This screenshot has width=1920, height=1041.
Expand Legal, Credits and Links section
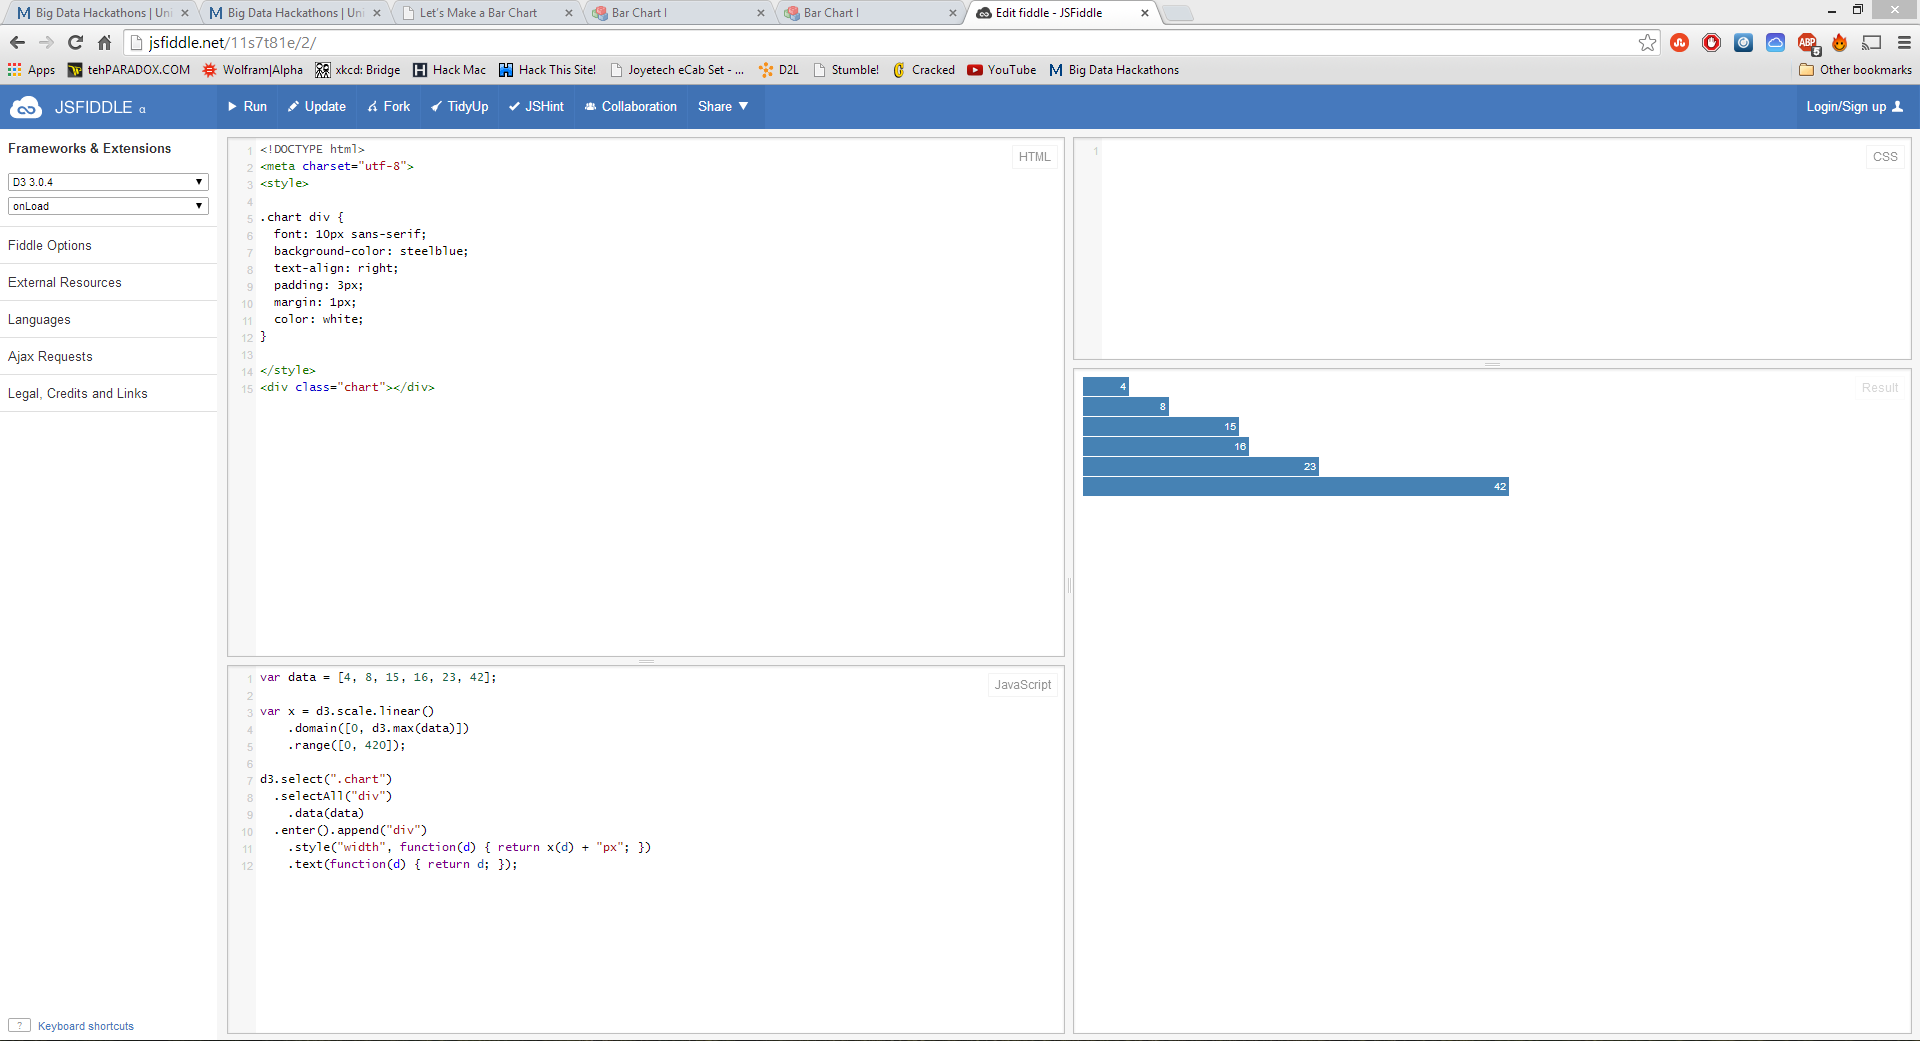pyautogui.click(x=108, y=393)
